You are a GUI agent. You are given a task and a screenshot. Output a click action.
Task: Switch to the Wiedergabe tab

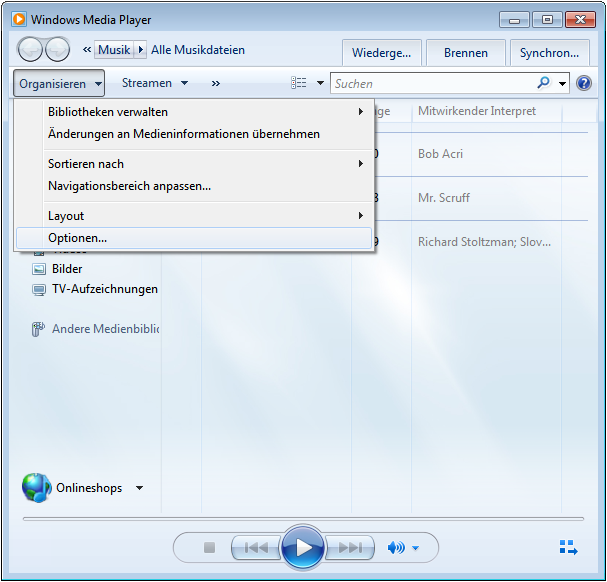[382, 53]
